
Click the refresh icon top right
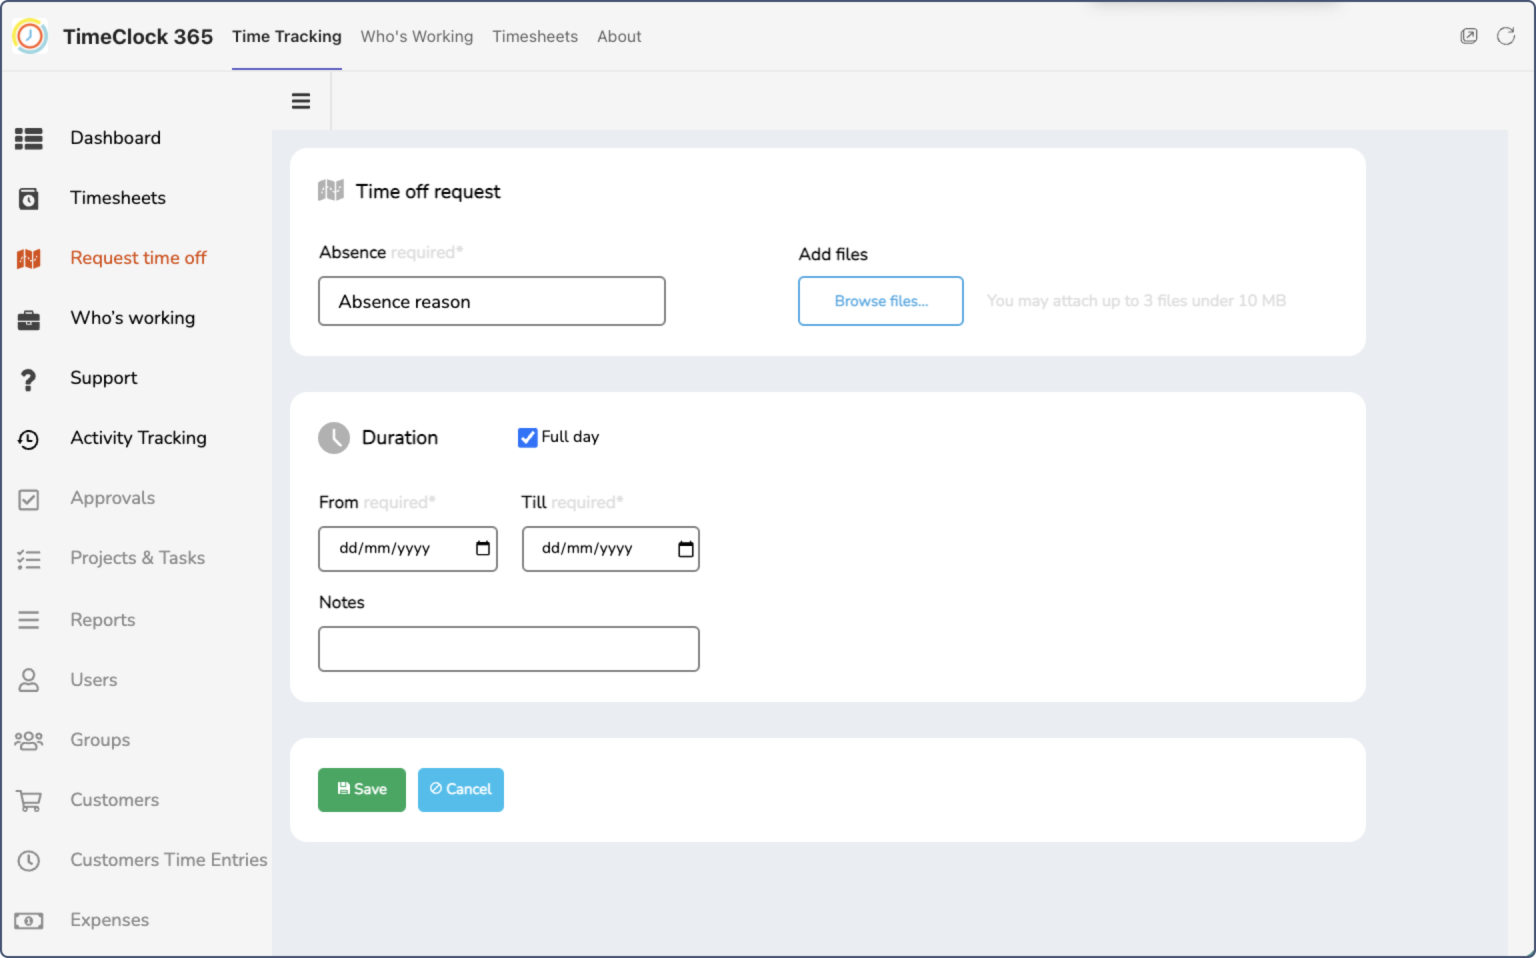(1506, 36)
